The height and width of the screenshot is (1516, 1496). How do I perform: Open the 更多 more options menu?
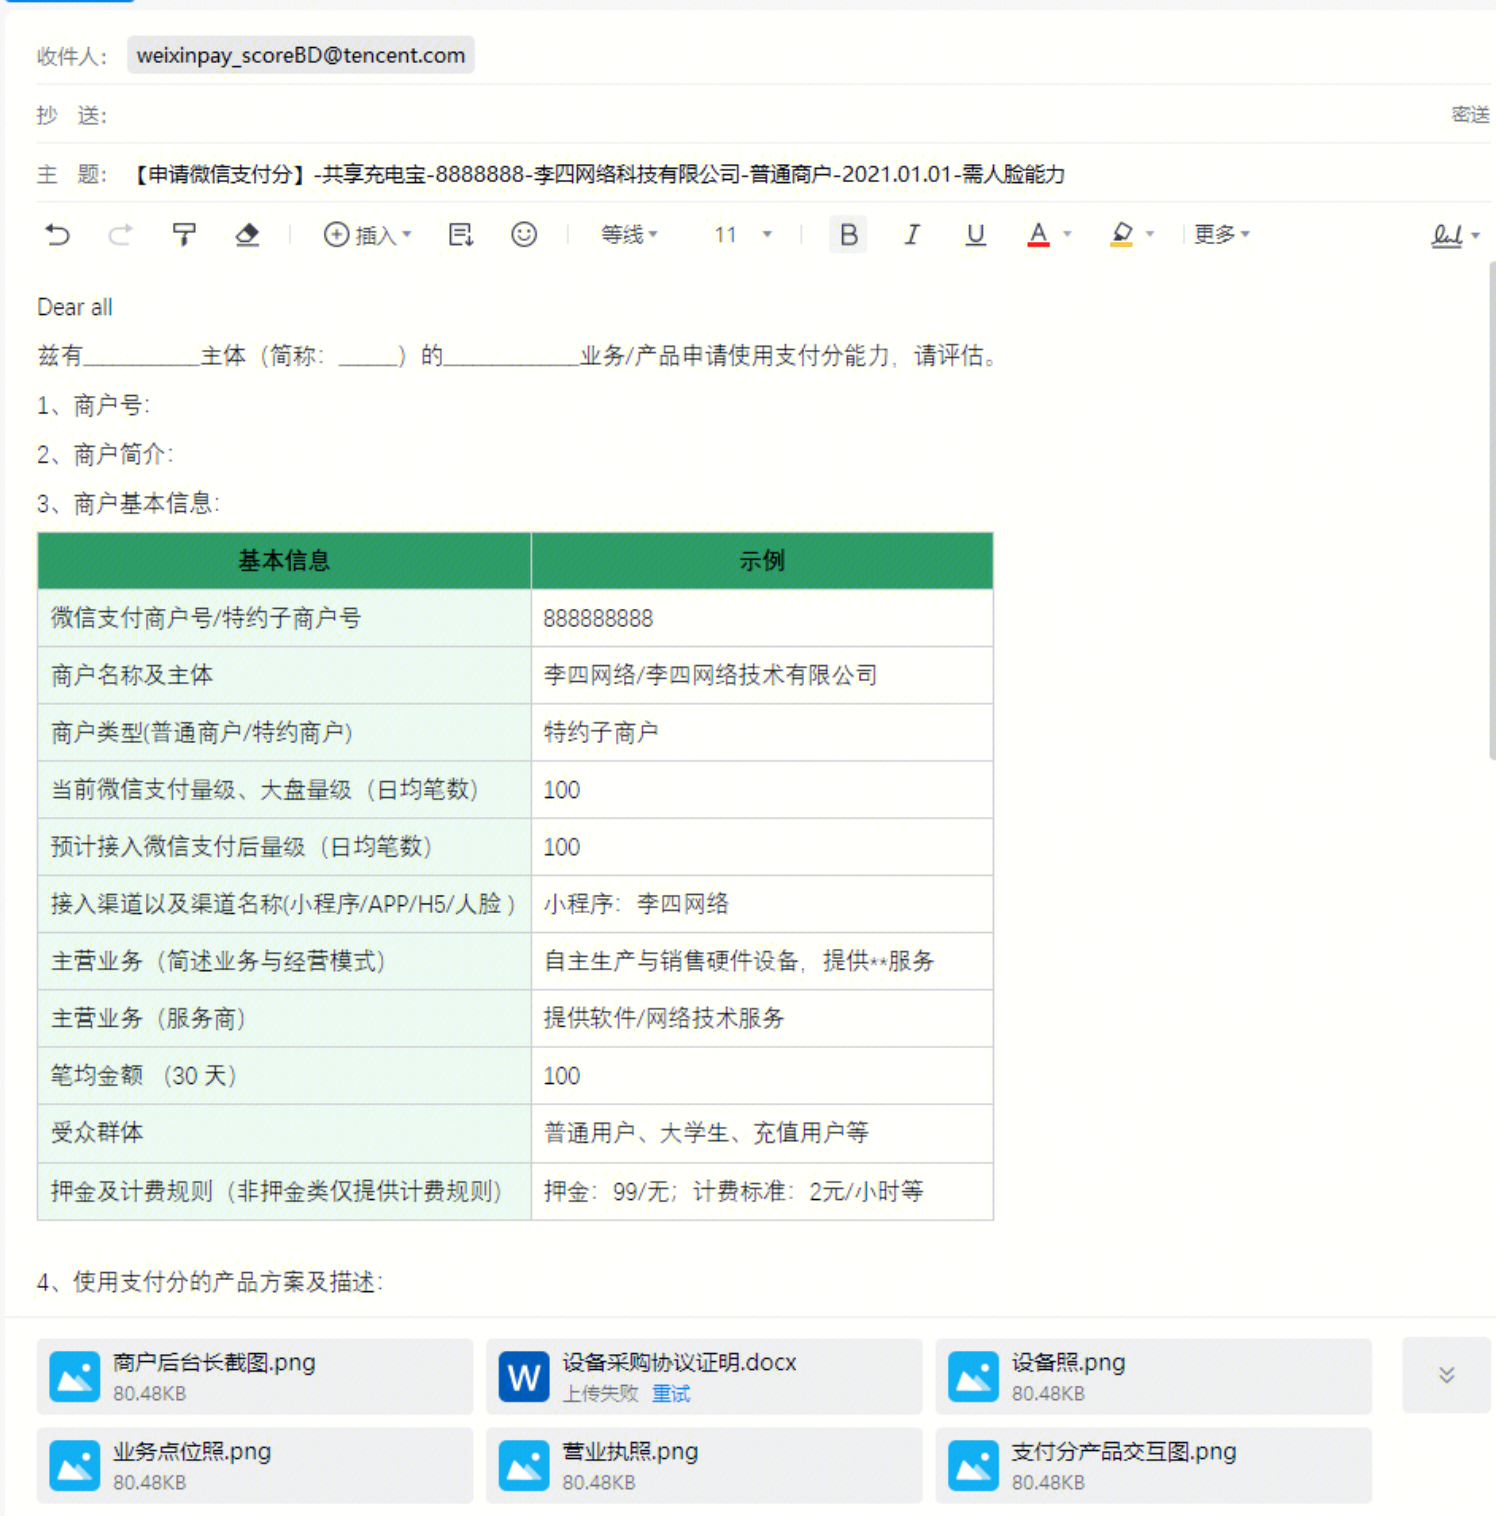click(1222, 235)
